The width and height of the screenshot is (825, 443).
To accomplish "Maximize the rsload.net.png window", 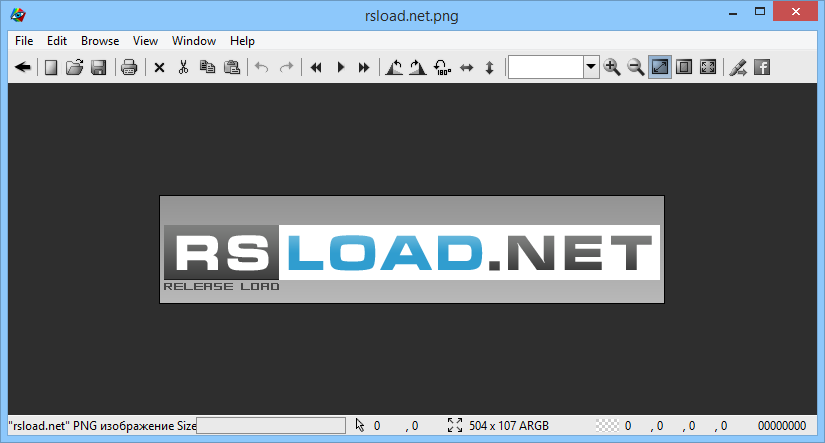I will click(760, 12).
